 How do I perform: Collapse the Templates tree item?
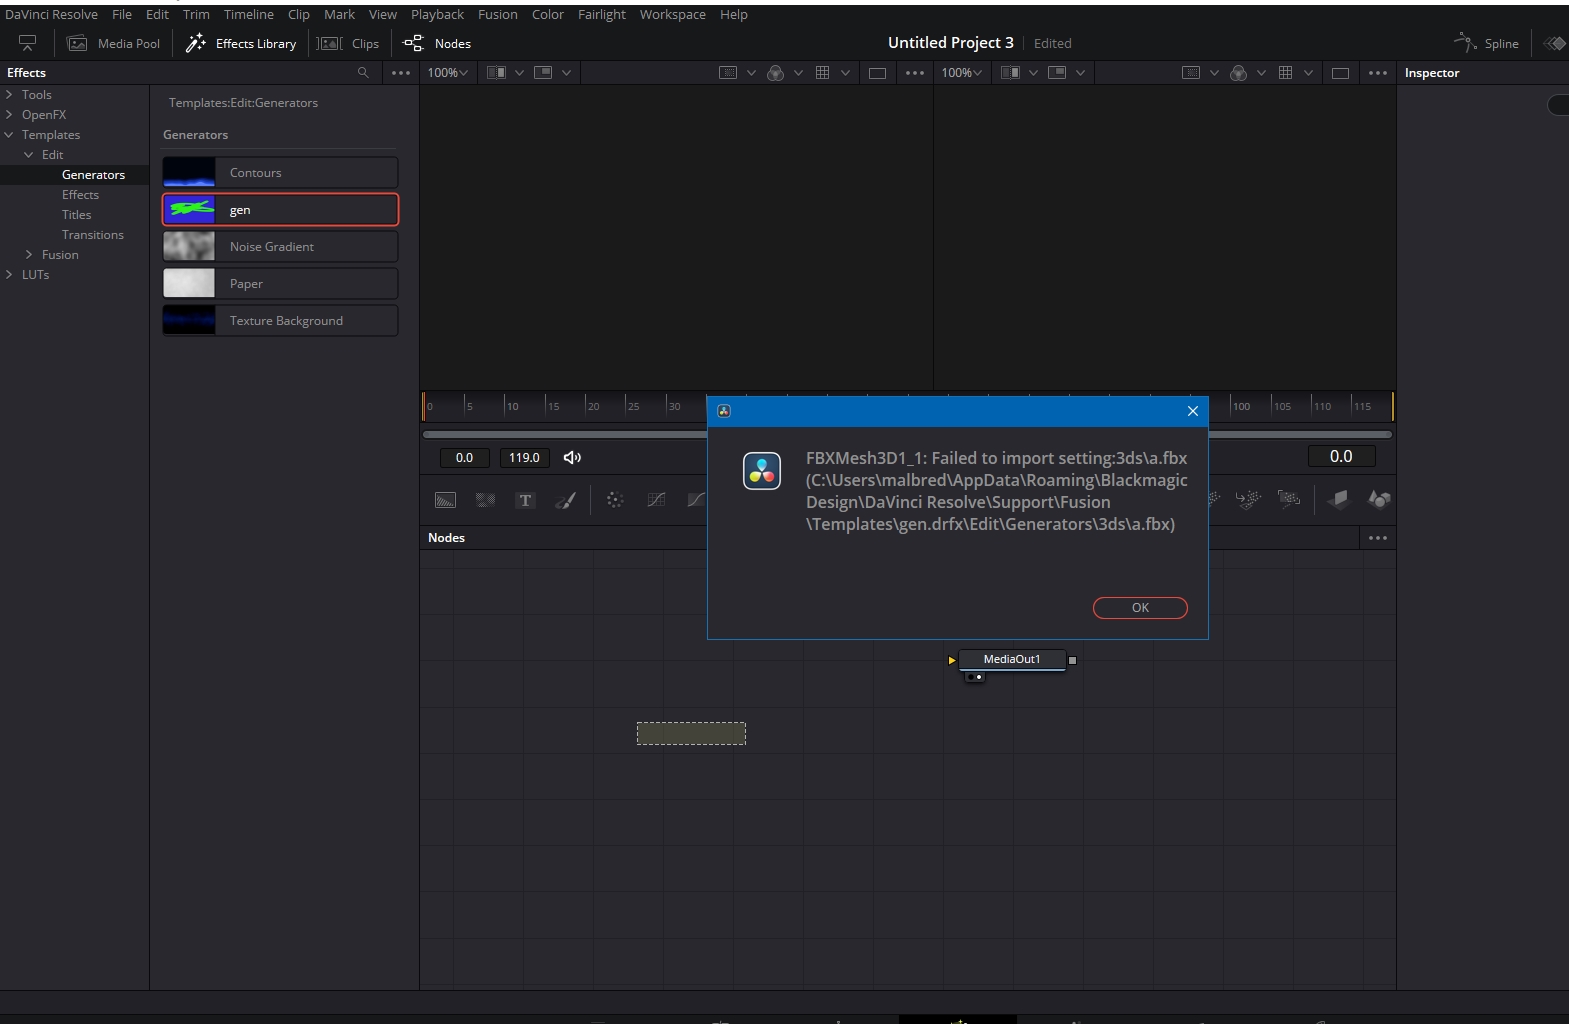pos(9,134)
